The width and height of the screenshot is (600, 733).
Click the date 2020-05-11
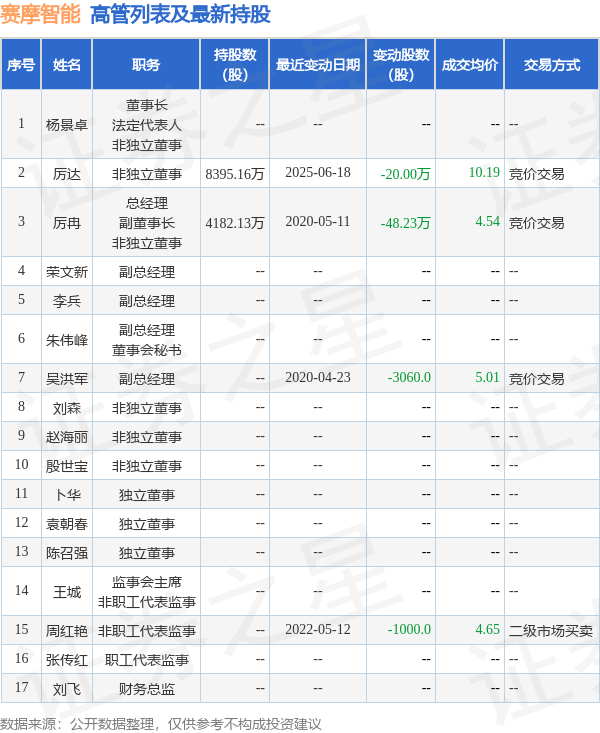[x=318, y=222]
